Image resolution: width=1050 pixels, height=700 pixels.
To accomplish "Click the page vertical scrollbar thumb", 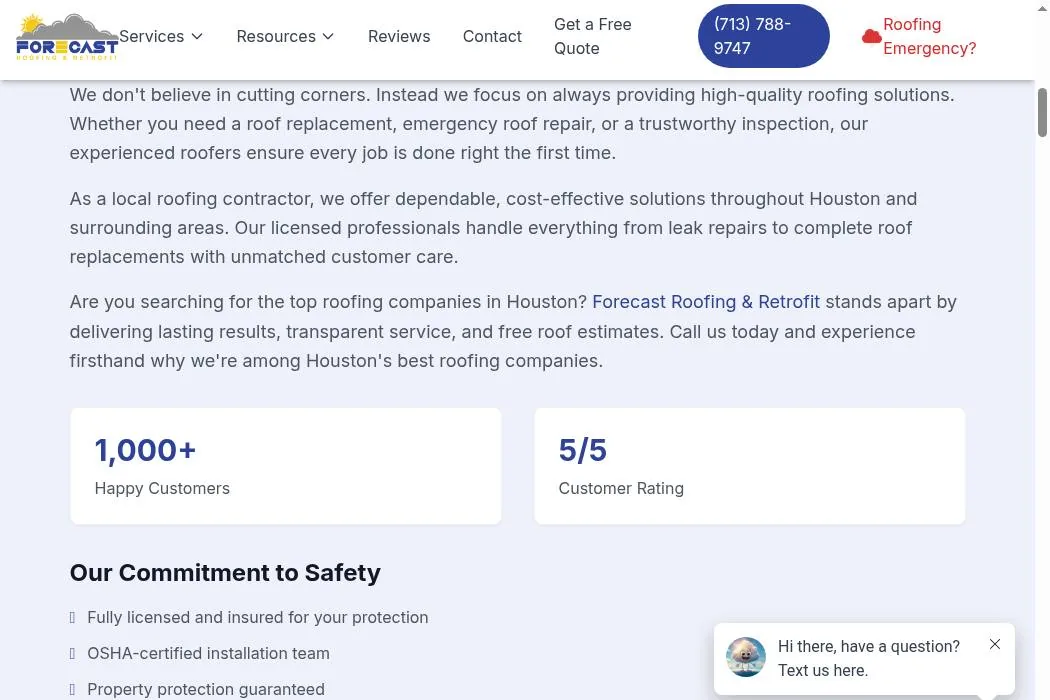I will click(1042, 113).
